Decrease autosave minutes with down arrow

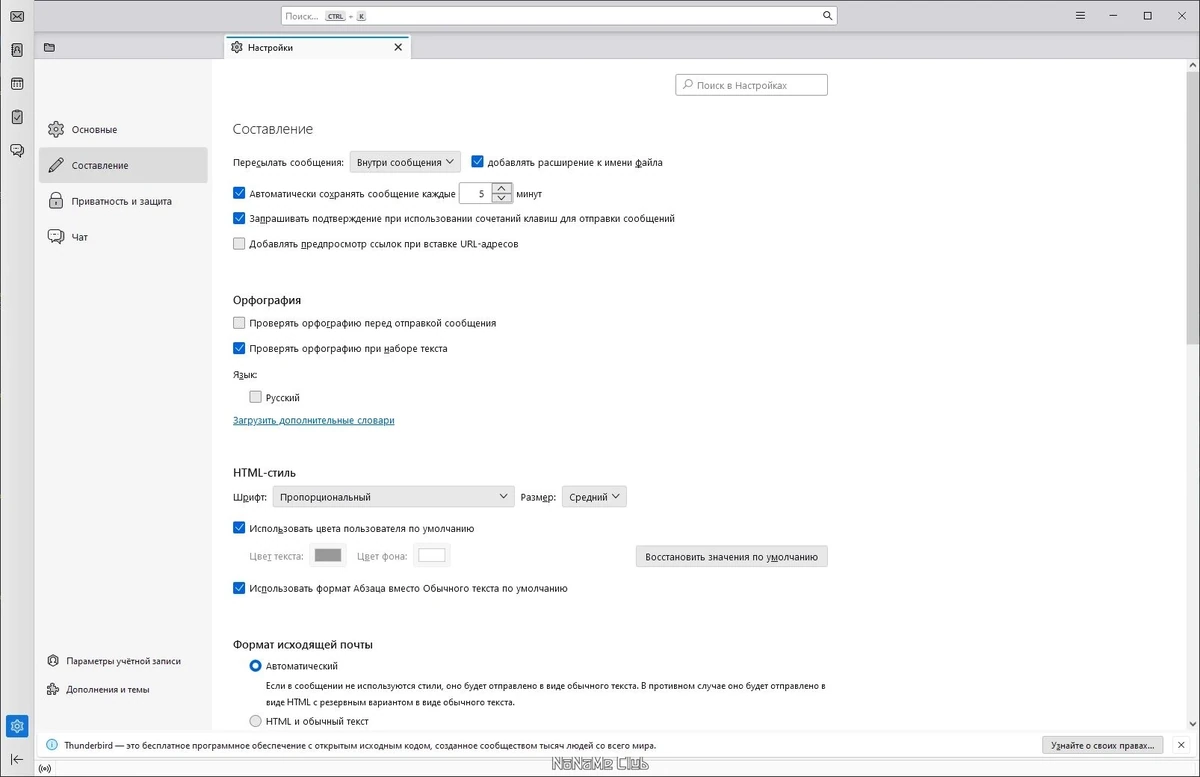coord(502,198)
